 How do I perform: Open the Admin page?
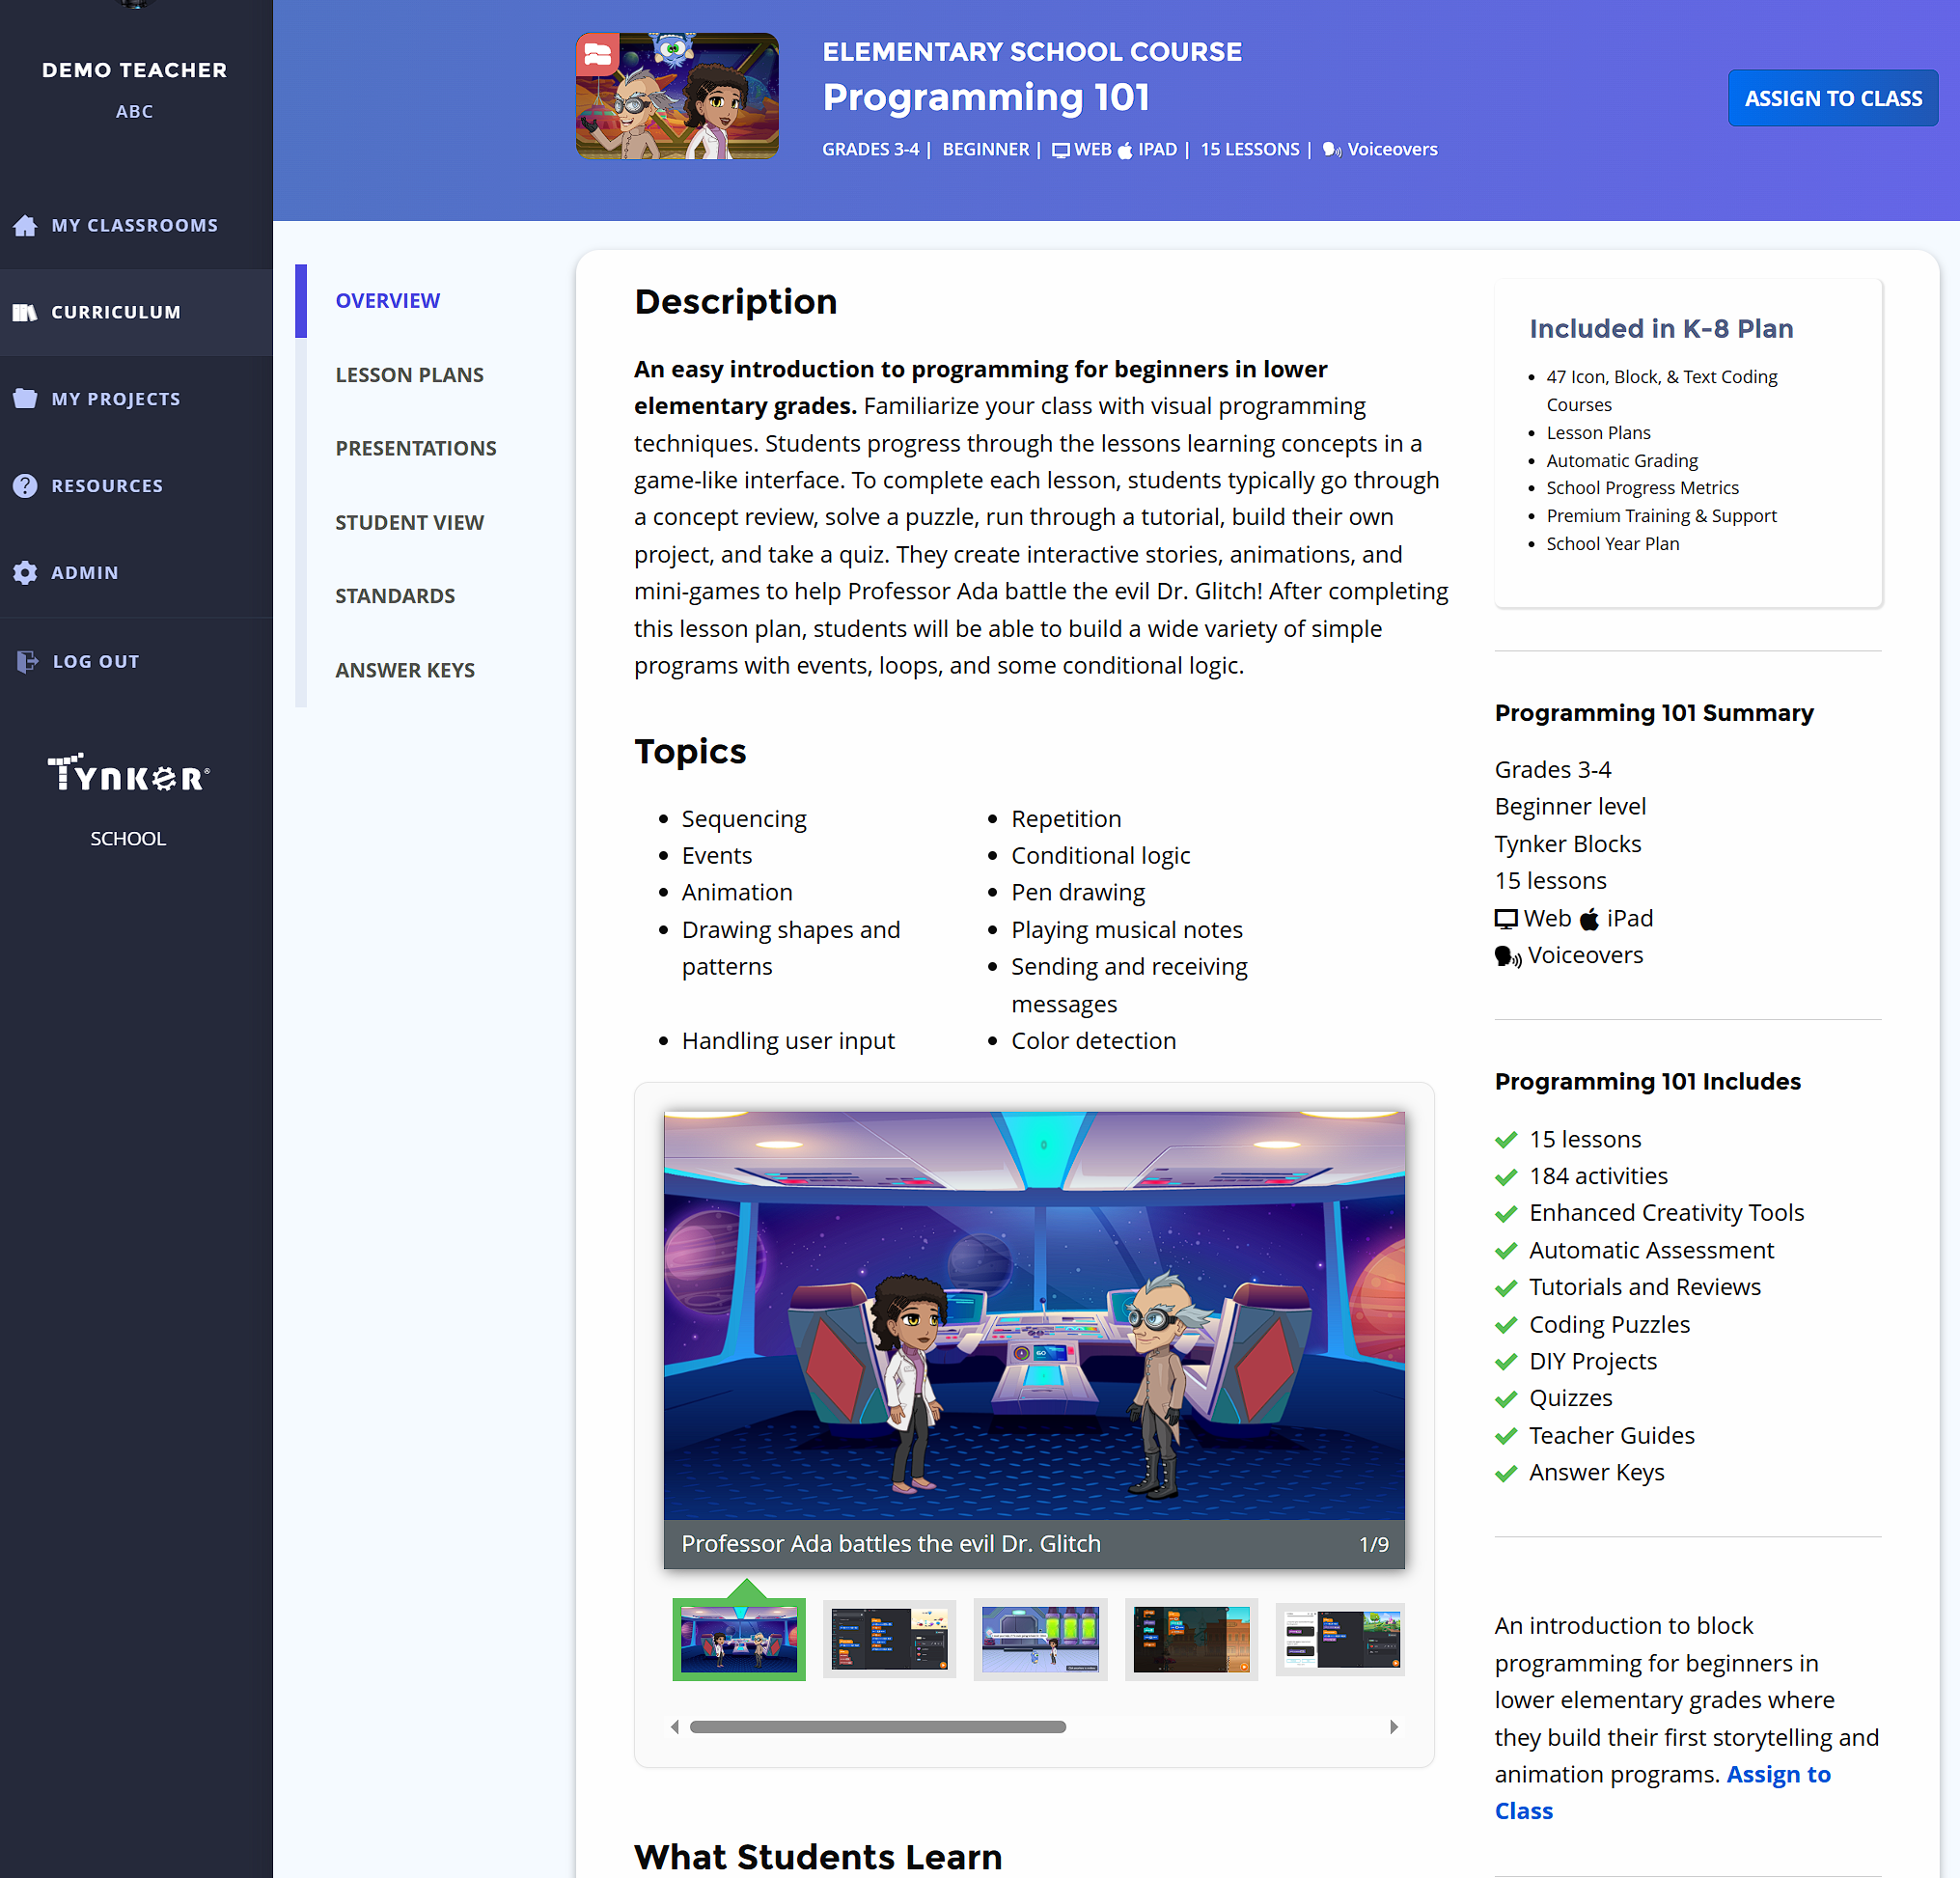point(136,573)
